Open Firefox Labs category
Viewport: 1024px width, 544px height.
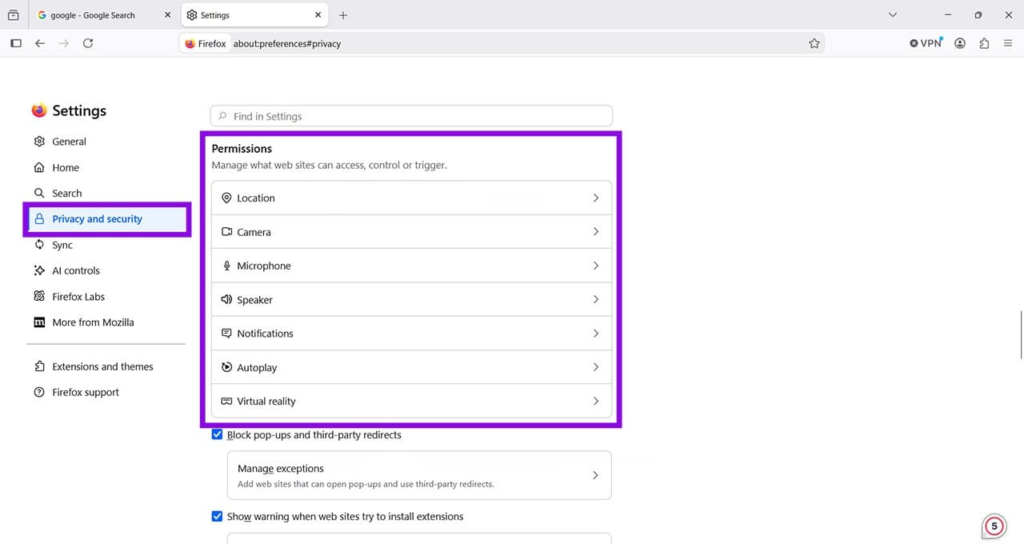(107, 296)
